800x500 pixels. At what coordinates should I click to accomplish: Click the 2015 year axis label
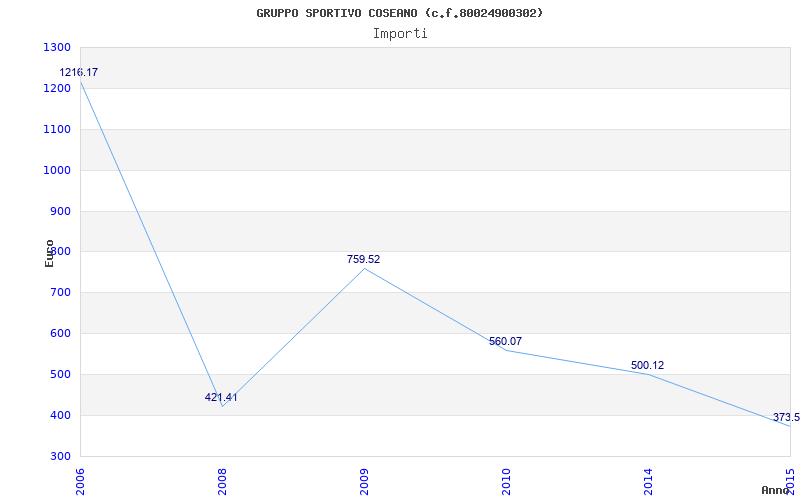point(790,482)
